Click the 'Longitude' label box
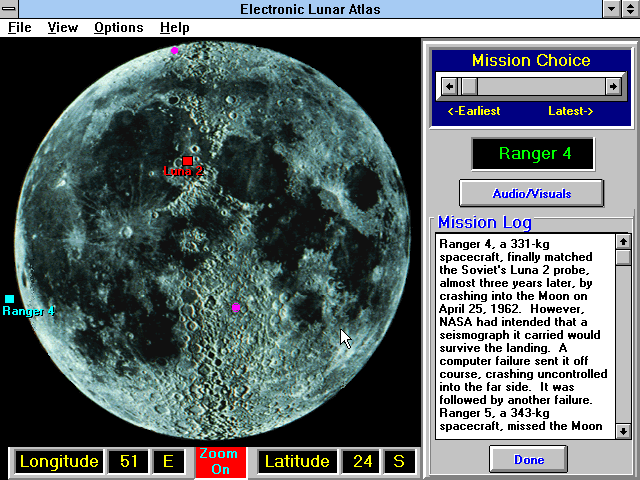Screen dimensions: 640x480 [59, 462]
